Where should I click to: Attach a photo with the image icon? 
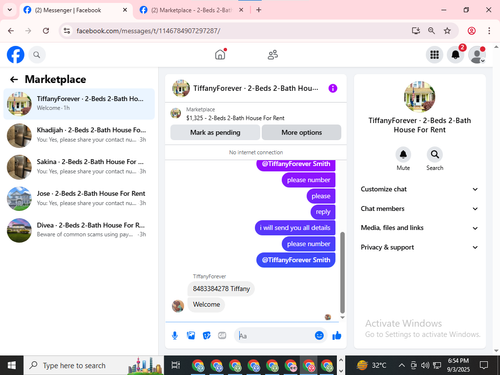[191, 336]
